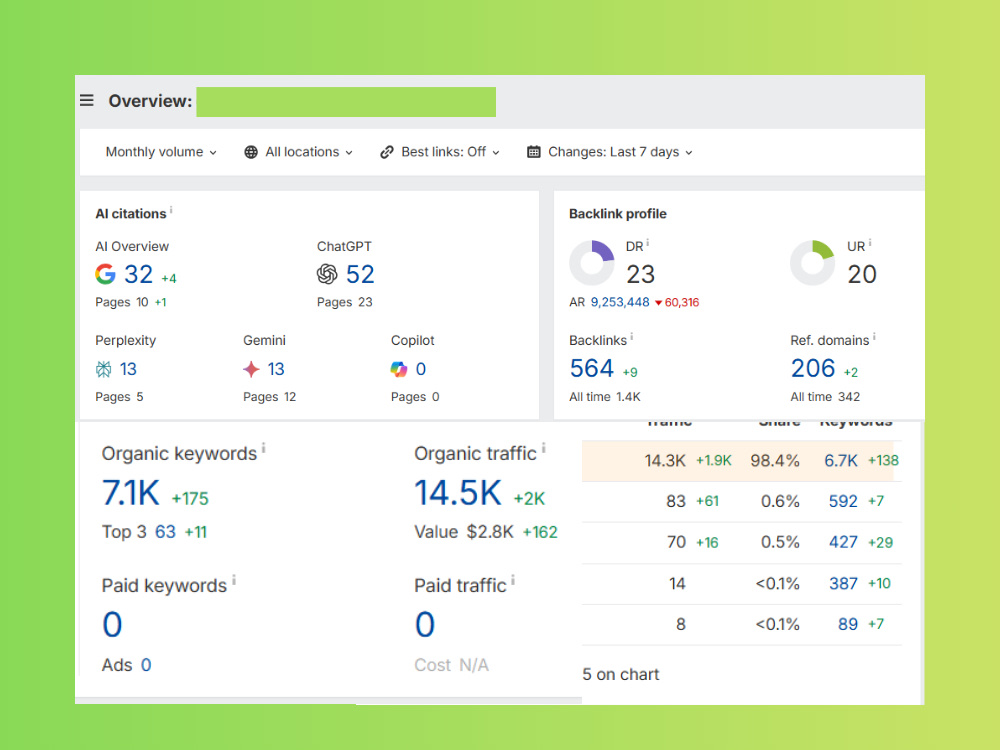
Task: Click the Pages 10 text under AI Overview
Action: (122, 302)
